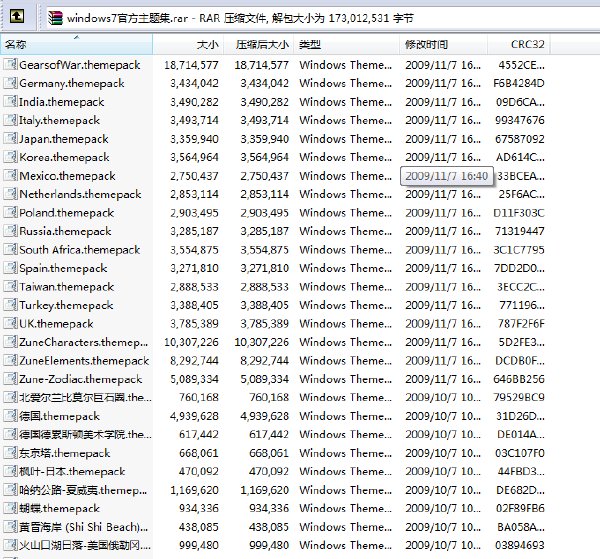This screenshot has height=559, width=600.
Task: Click the Netherlands.themepack file icon
Action: 10,194
